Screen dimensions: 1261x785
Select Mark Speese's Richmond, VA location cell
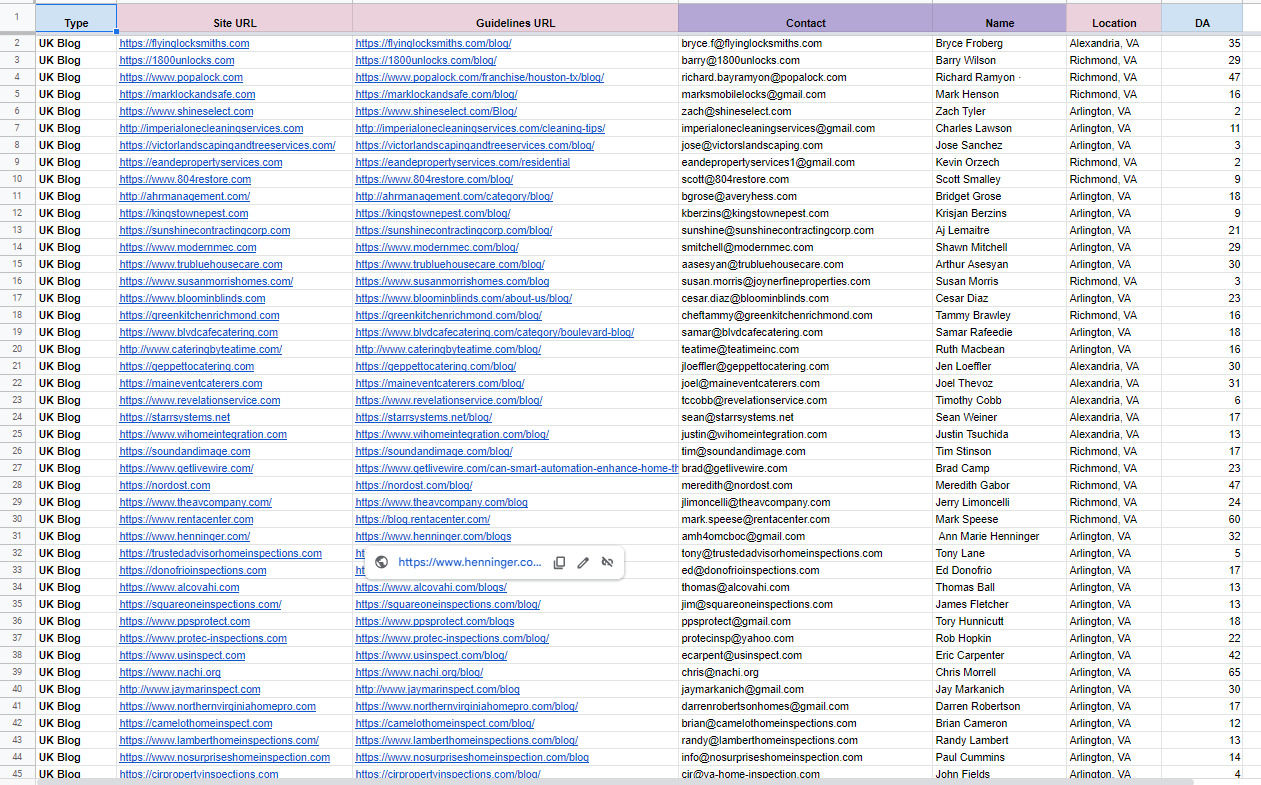coord(1114,519)
